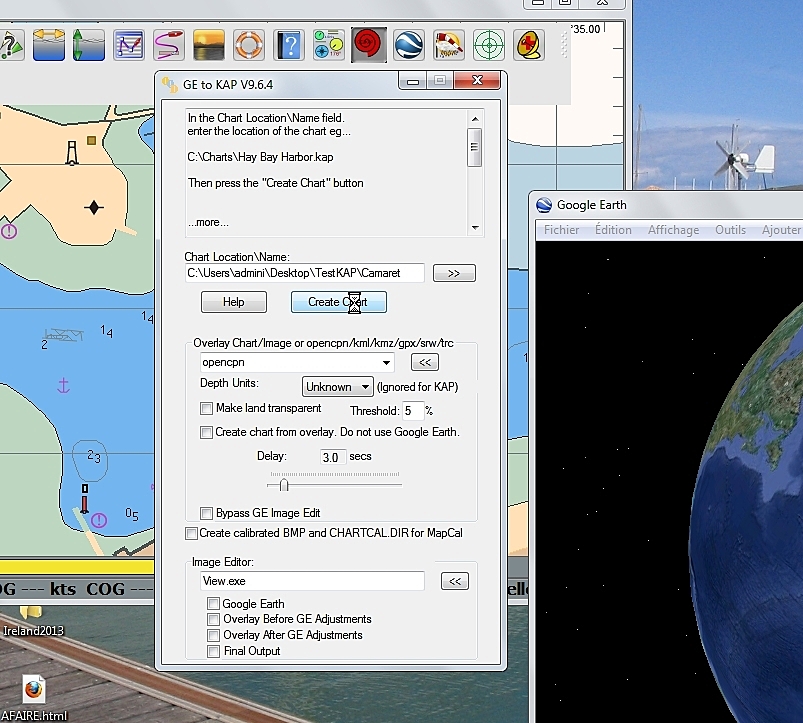This screenshot has width=803, height=723.
Task: Click the Google Earth window logo icon
Action: [543, 205]
